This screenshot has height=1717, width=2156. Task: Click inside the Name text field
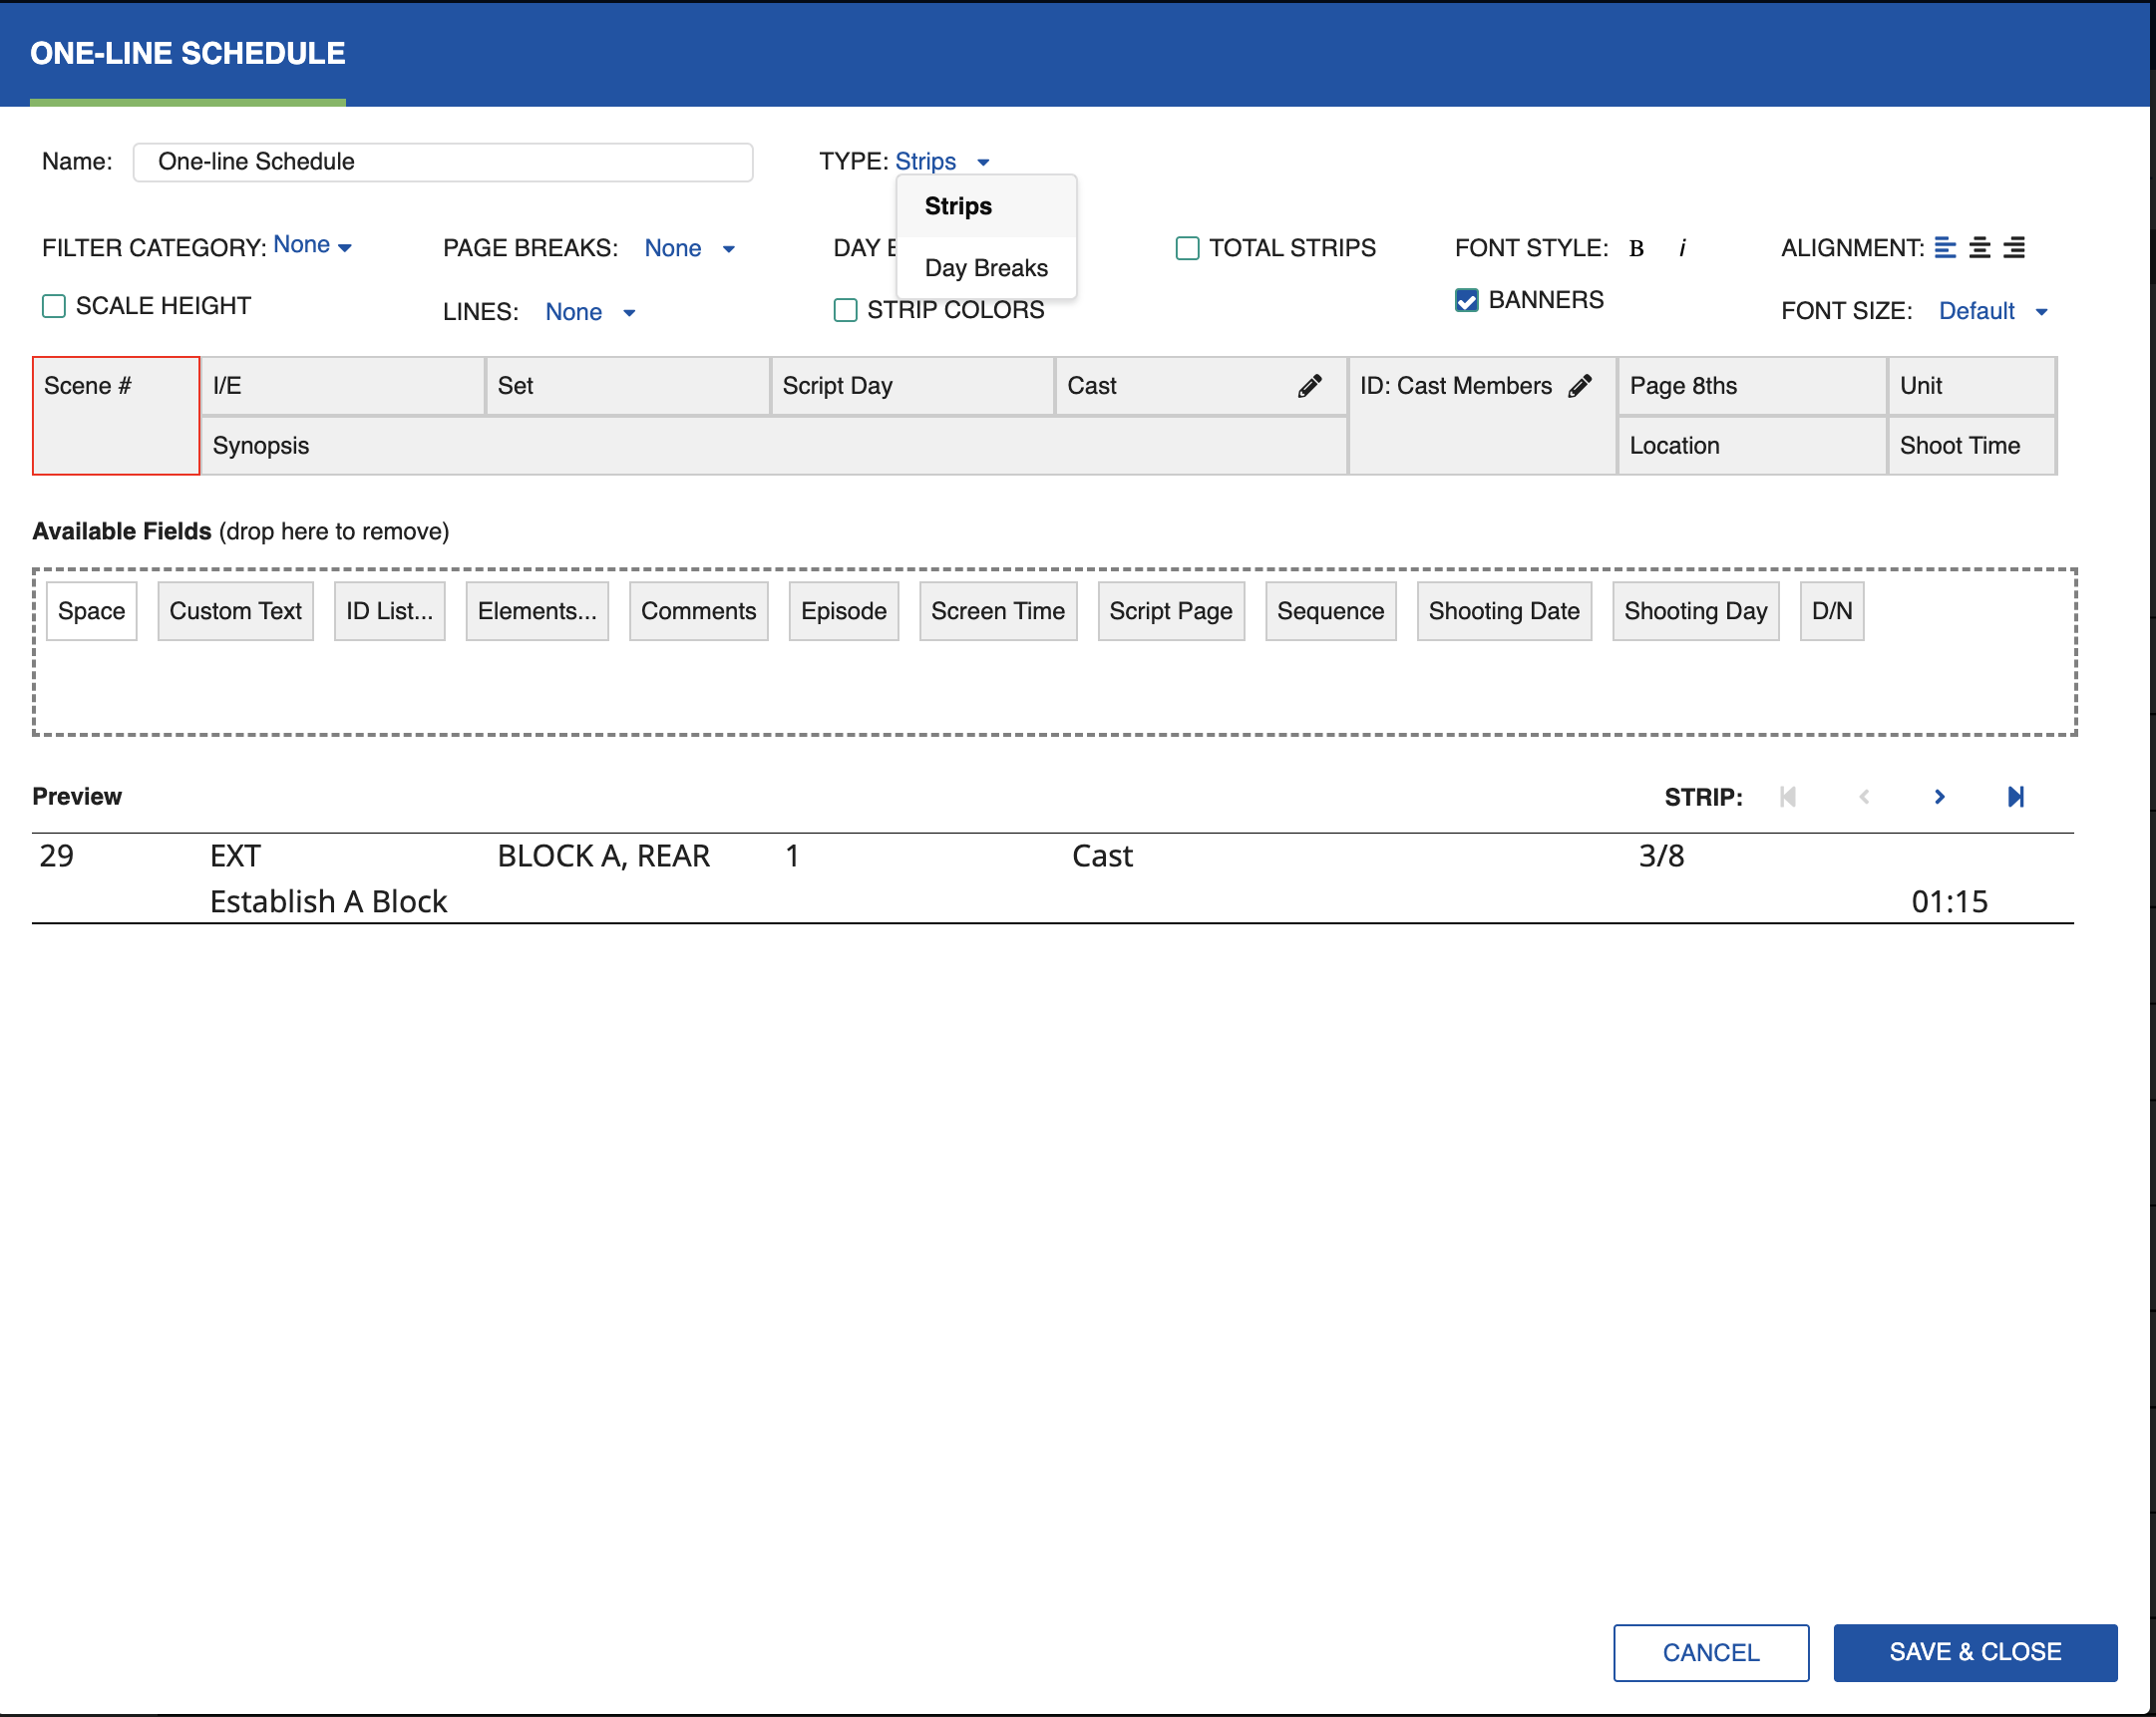pyautogui.click(x=442, y=161)
